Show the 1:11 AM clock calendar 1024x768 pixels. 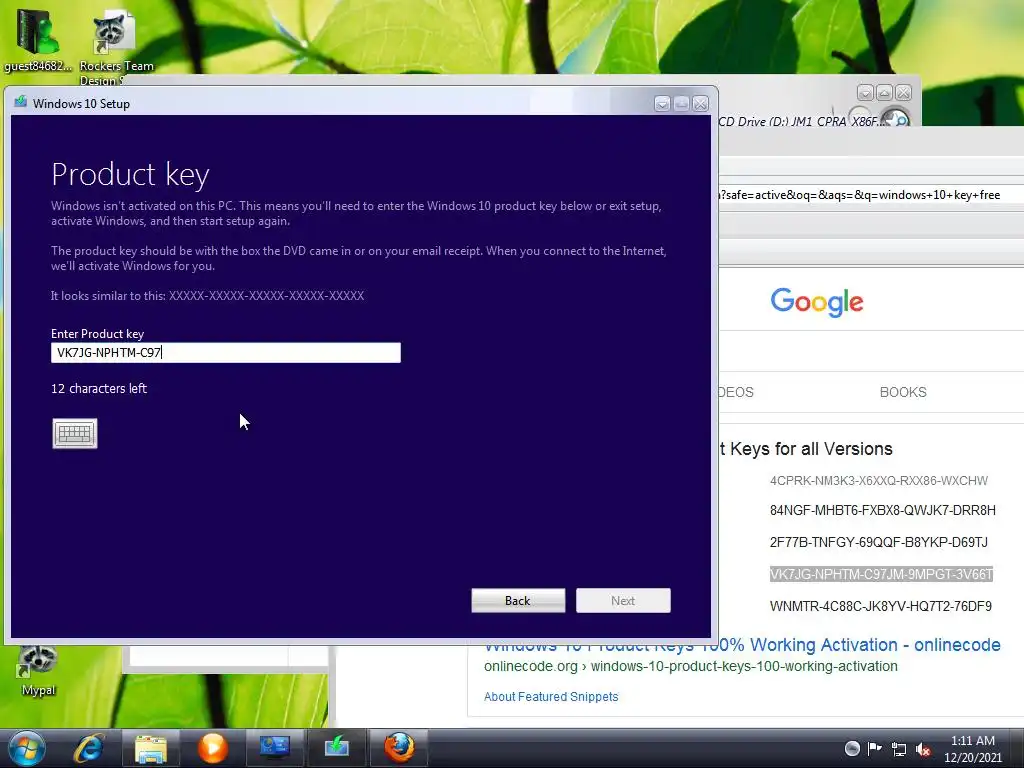click(x=972, y=749)
